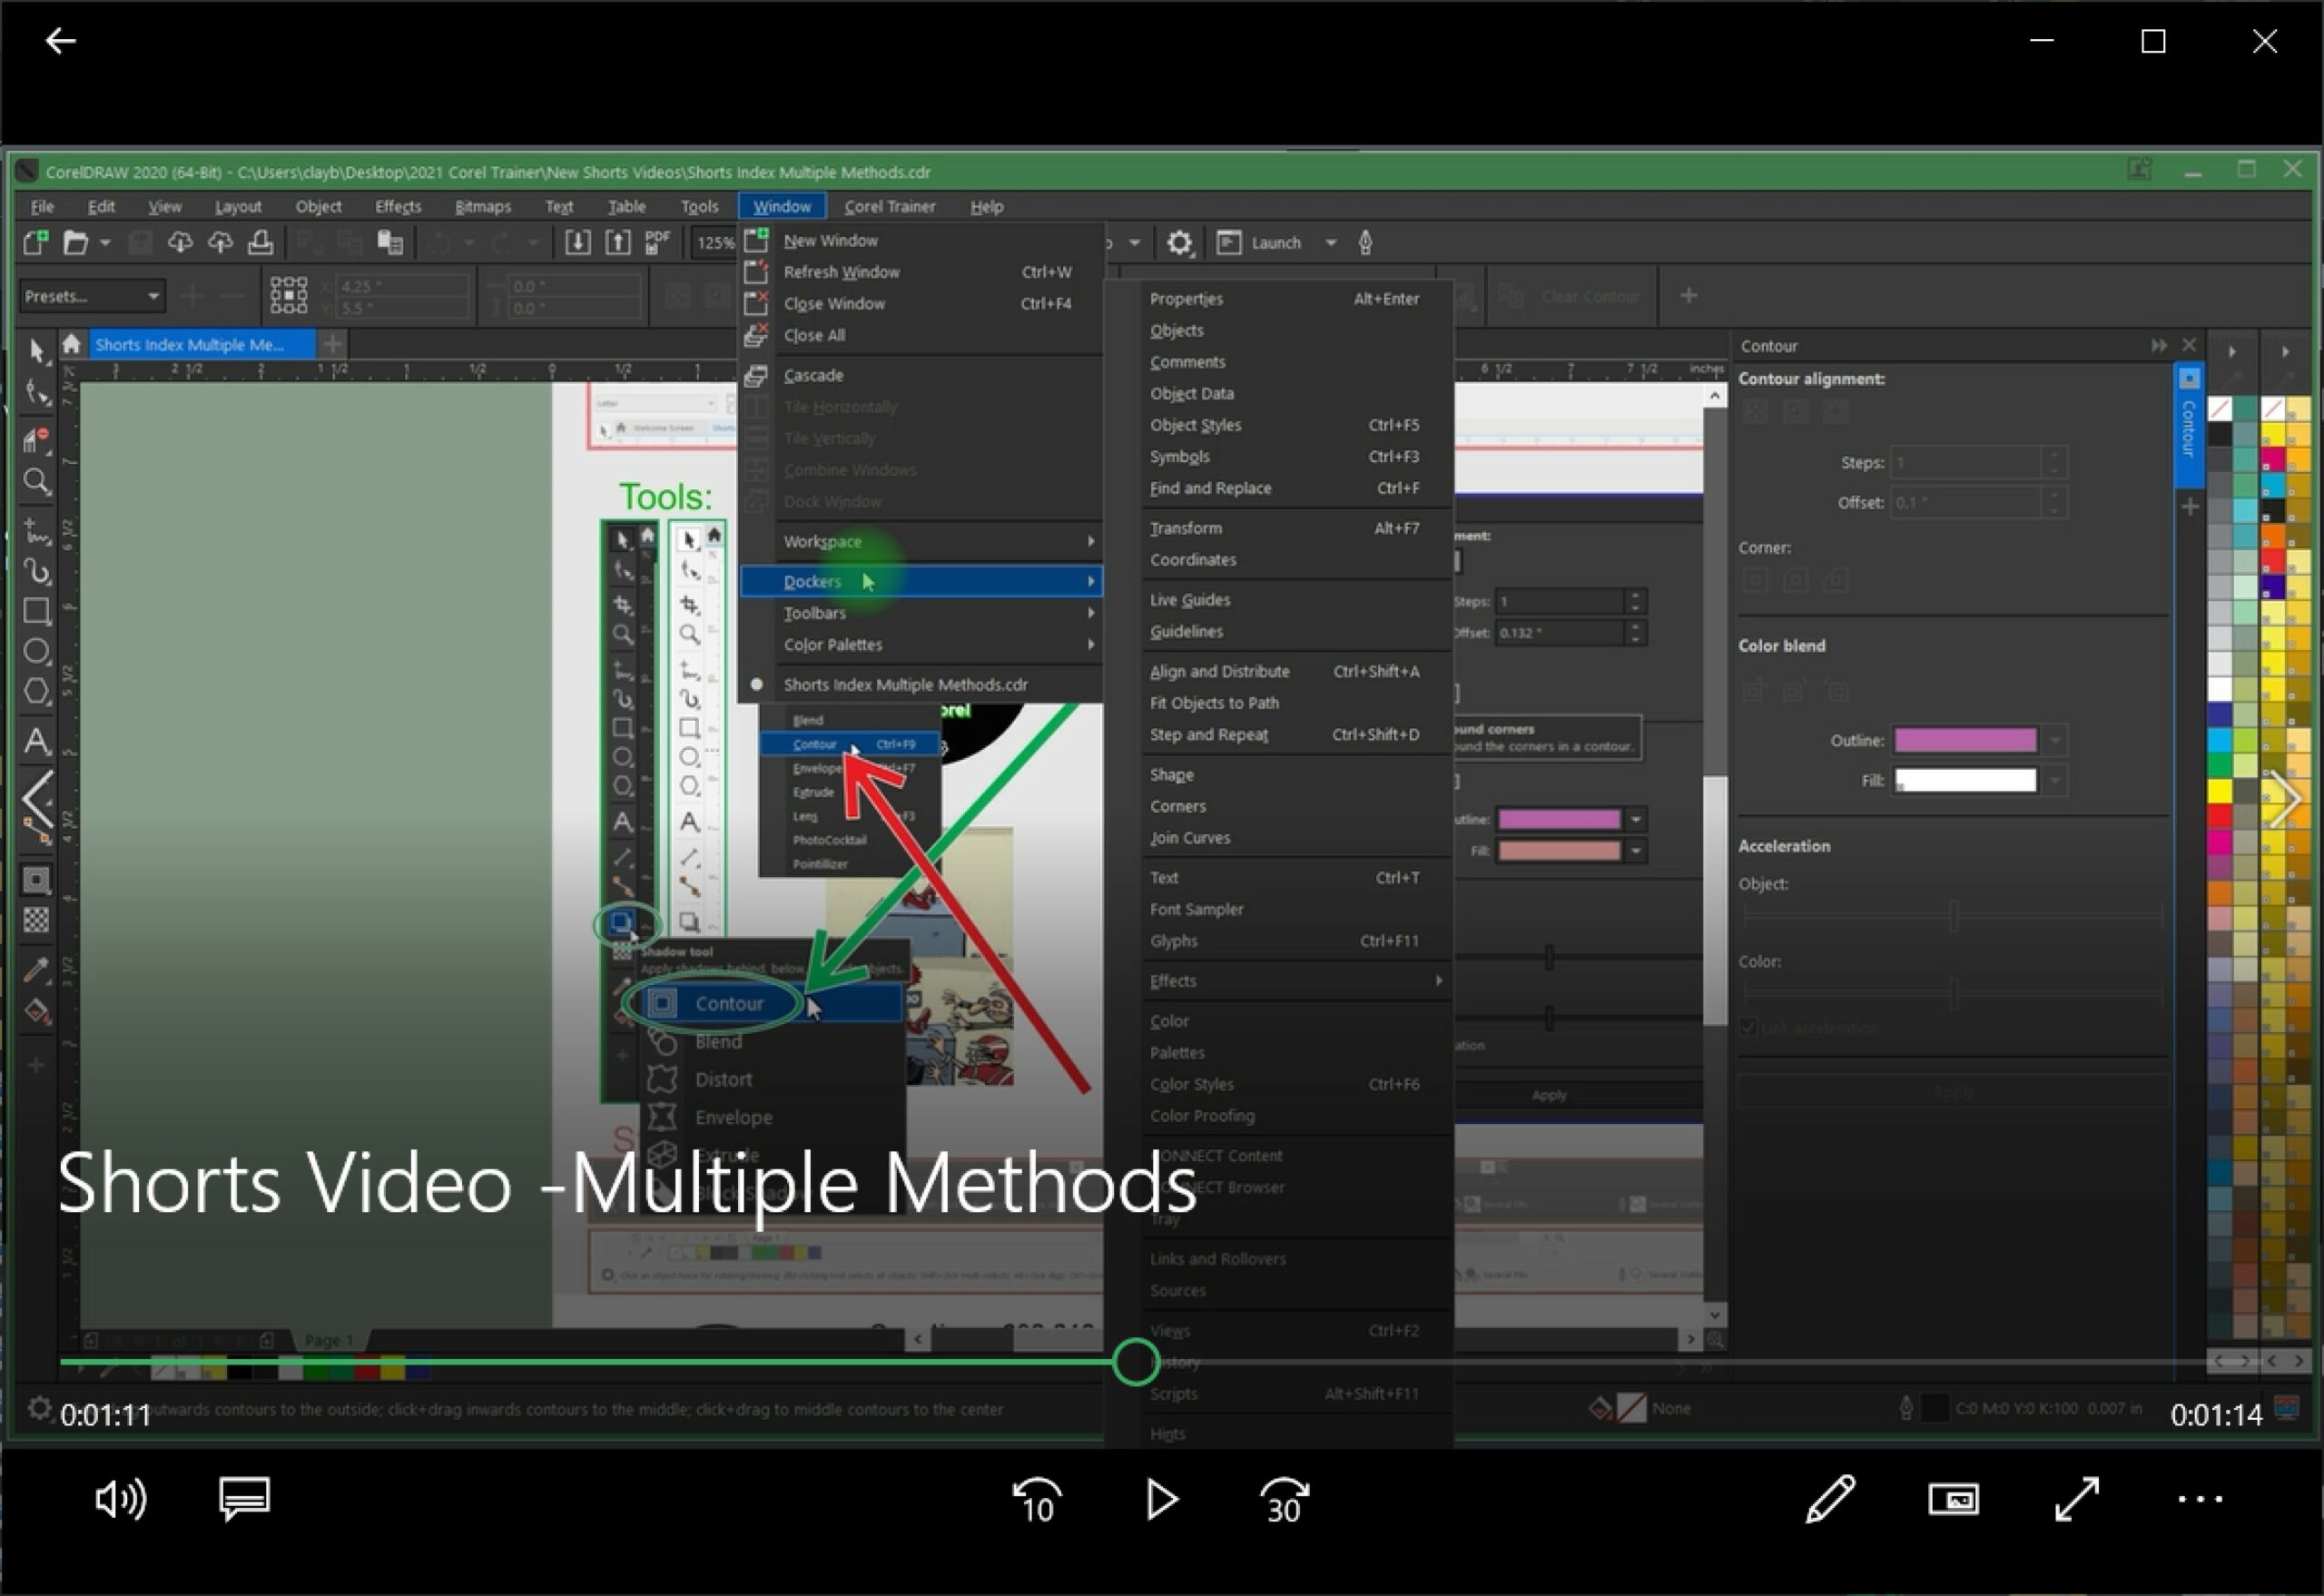Select the Polygon tool in toolbox
This screenshot has width=2324, height=1596.
[x=37, y=692]
